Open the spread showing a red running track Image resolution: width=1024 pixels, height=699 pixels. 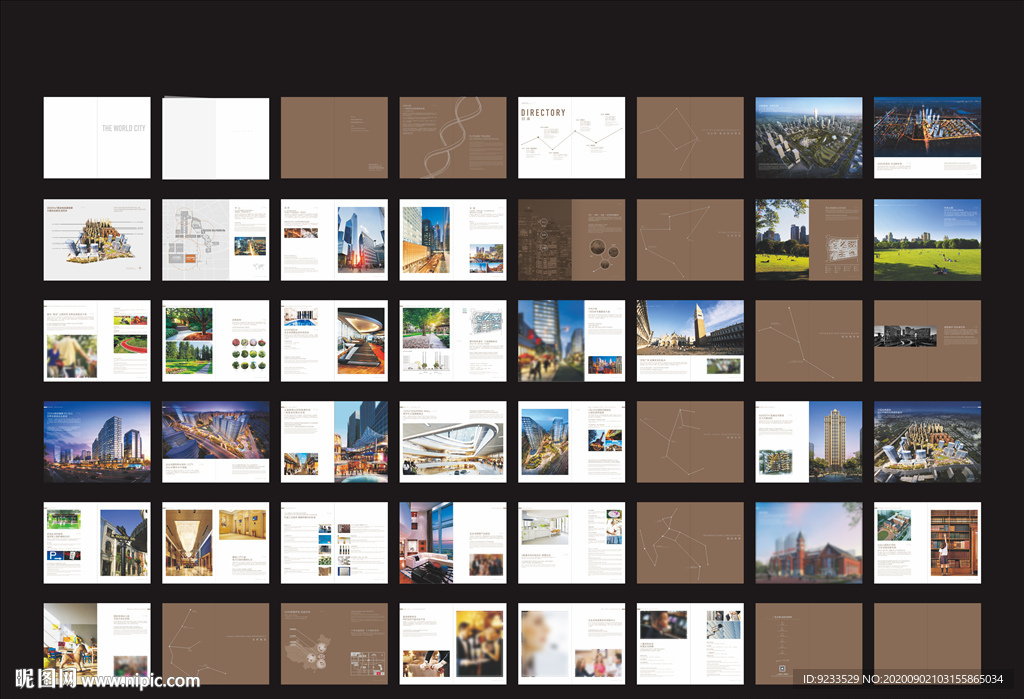pyautogui.click(x=97, y=341)
